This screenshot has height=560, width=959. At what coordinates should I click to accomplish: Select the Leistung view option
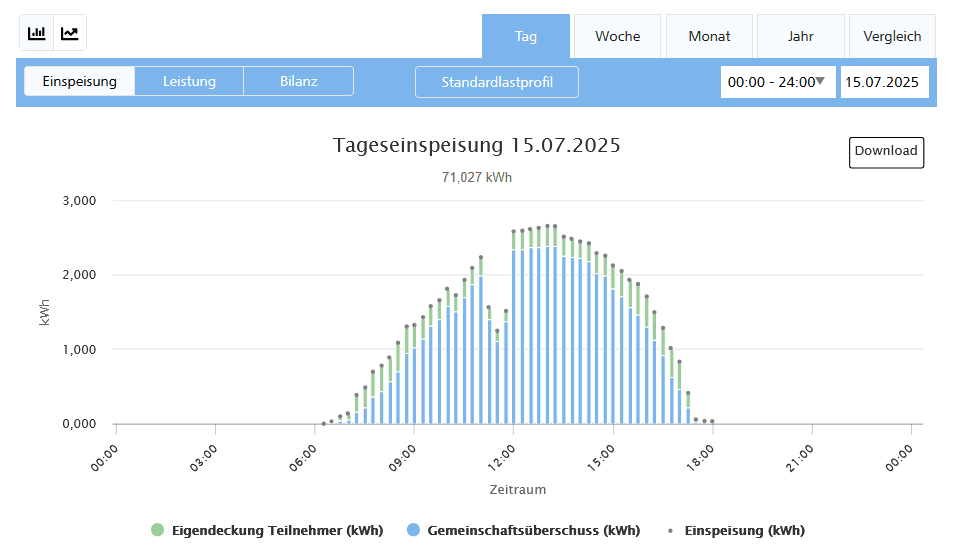tap(189, 81)
